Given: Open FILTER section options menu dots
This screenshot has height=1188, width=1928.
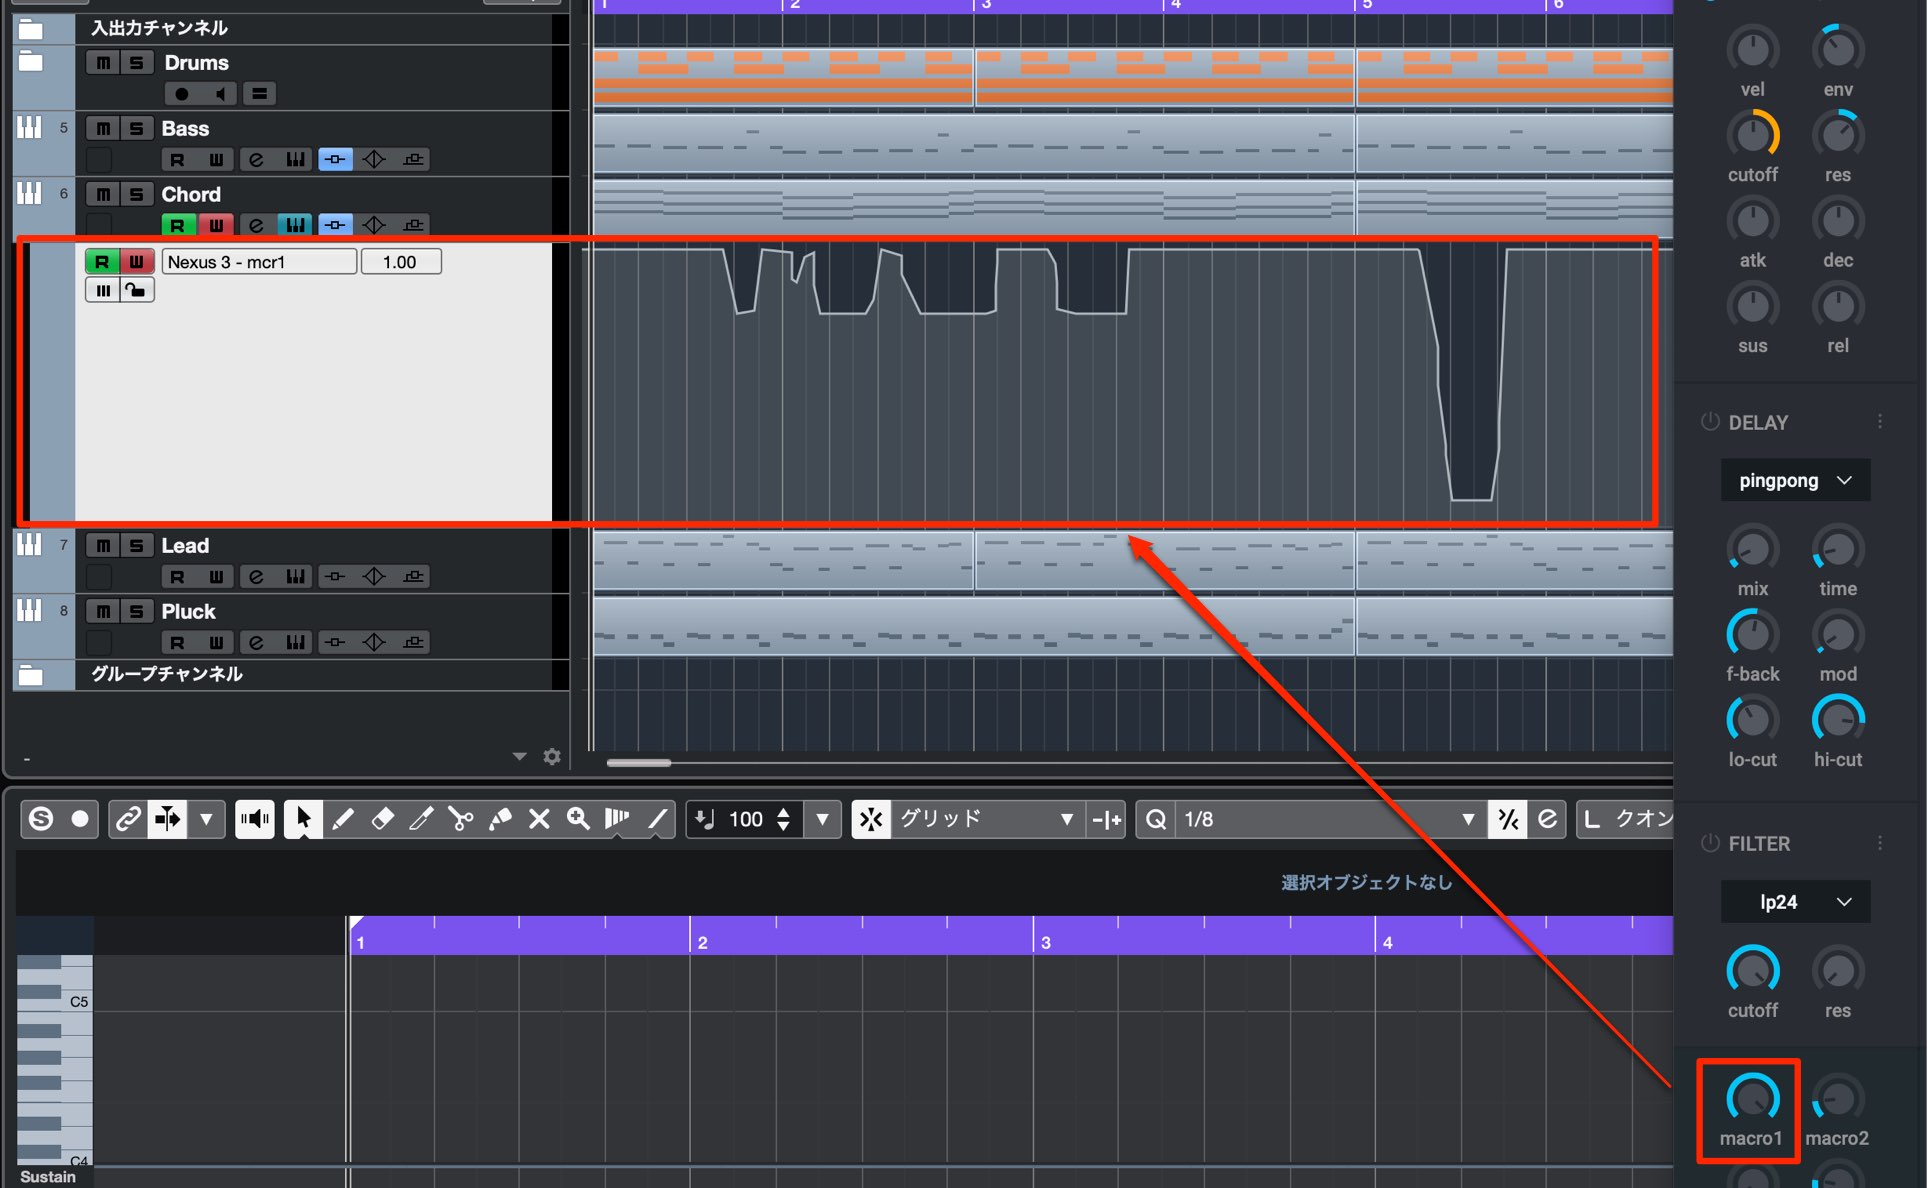Looking at the screenshot, I should tap(1880, 843).
